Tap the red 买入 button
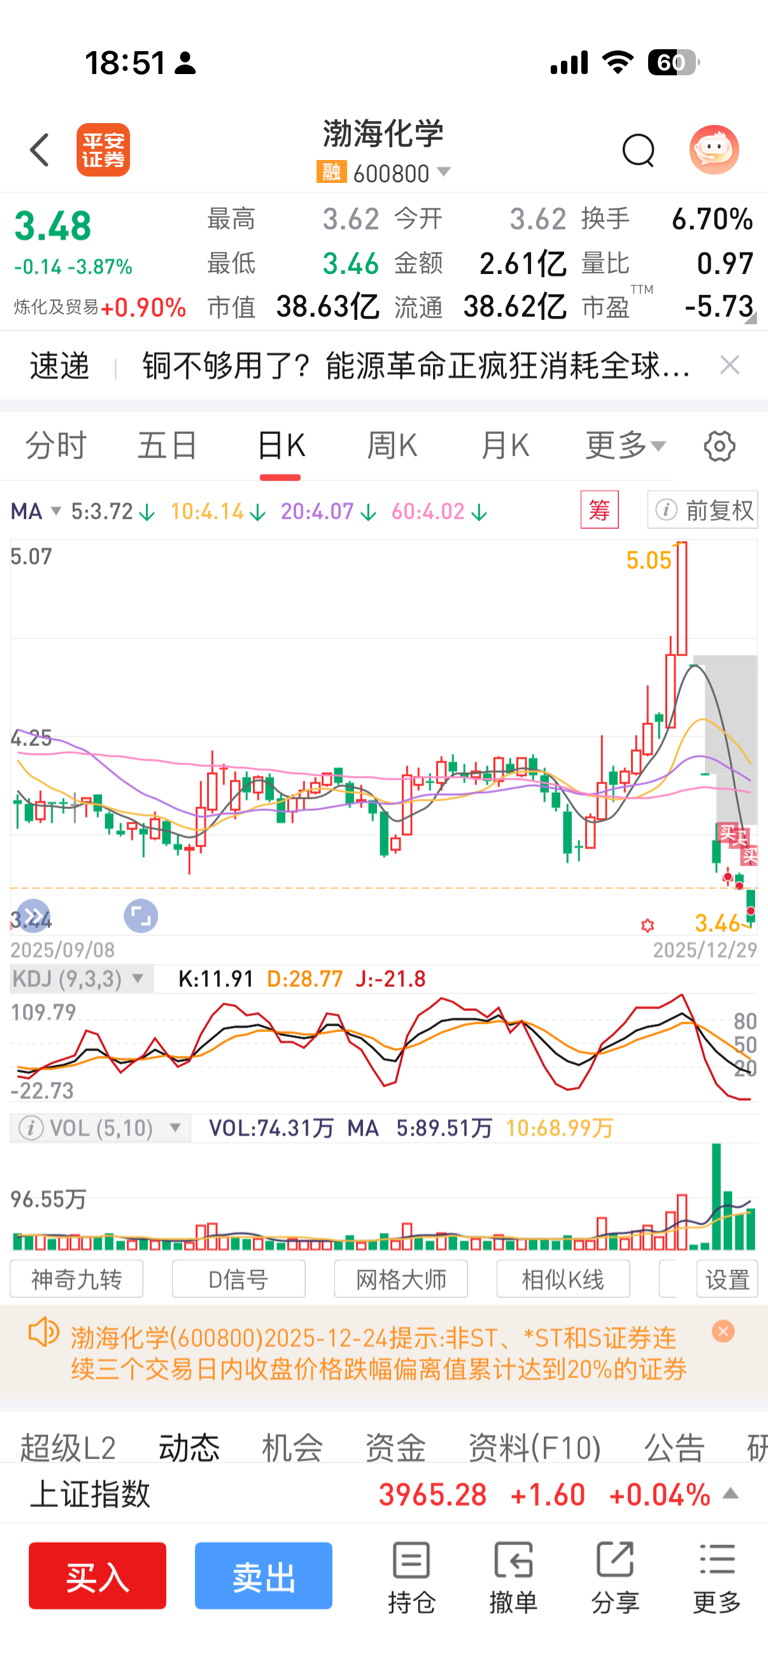Image resolution: width=768 pixels, height=1670 pixels. click(97, 1575)
